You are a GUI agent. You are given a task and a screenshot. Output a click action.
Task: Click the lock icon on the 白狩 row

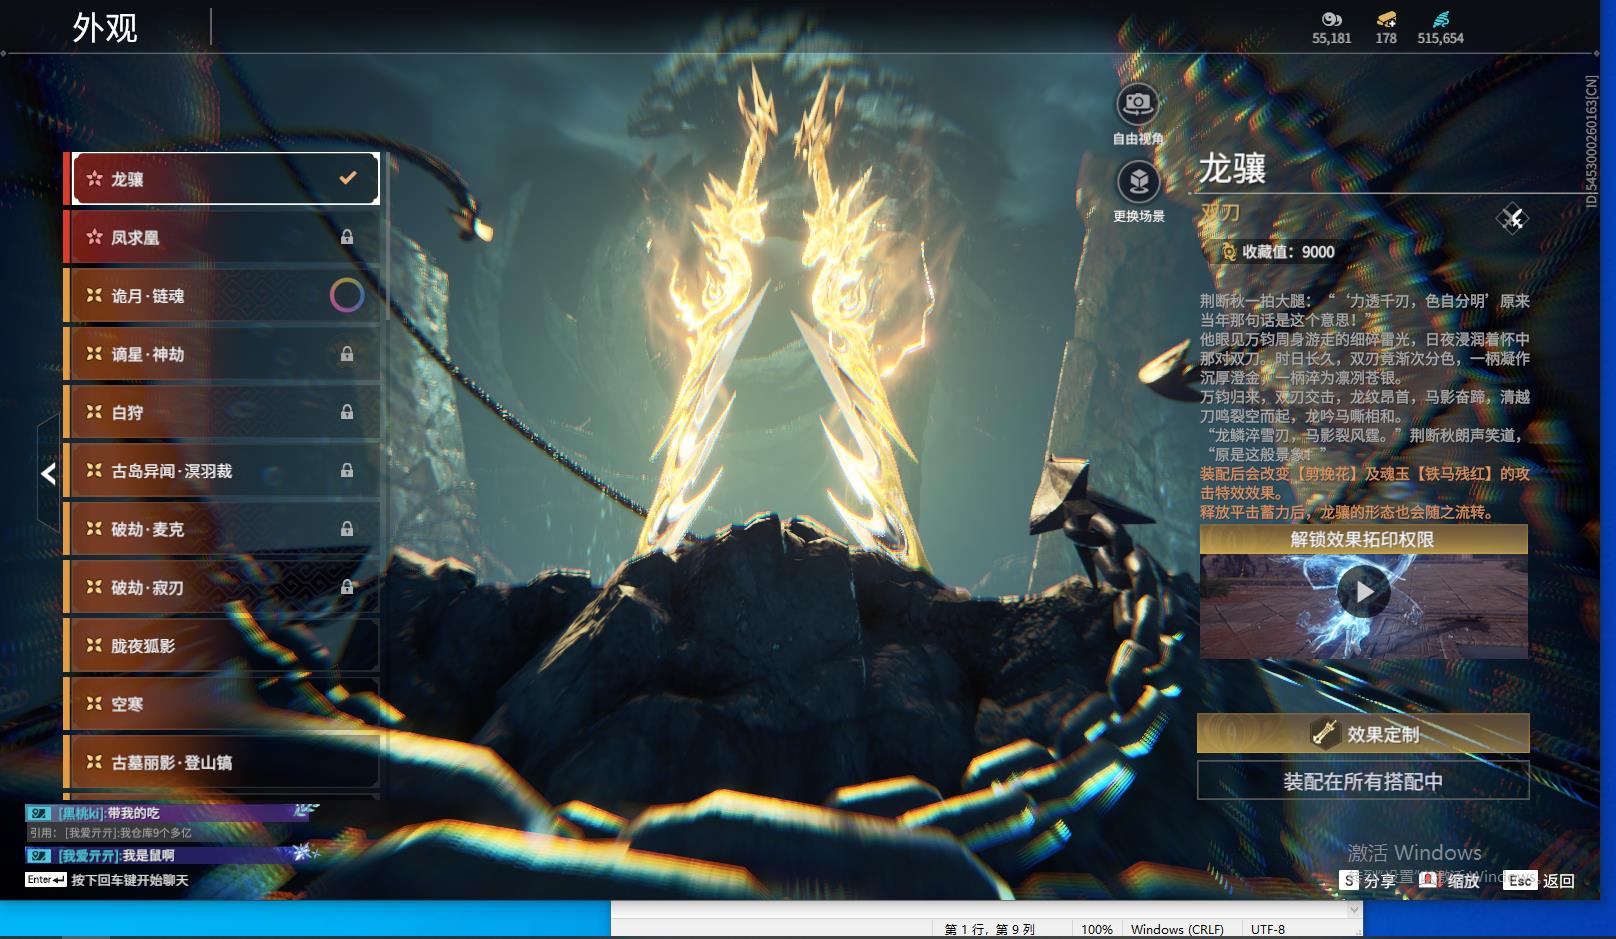pos(347,412)
